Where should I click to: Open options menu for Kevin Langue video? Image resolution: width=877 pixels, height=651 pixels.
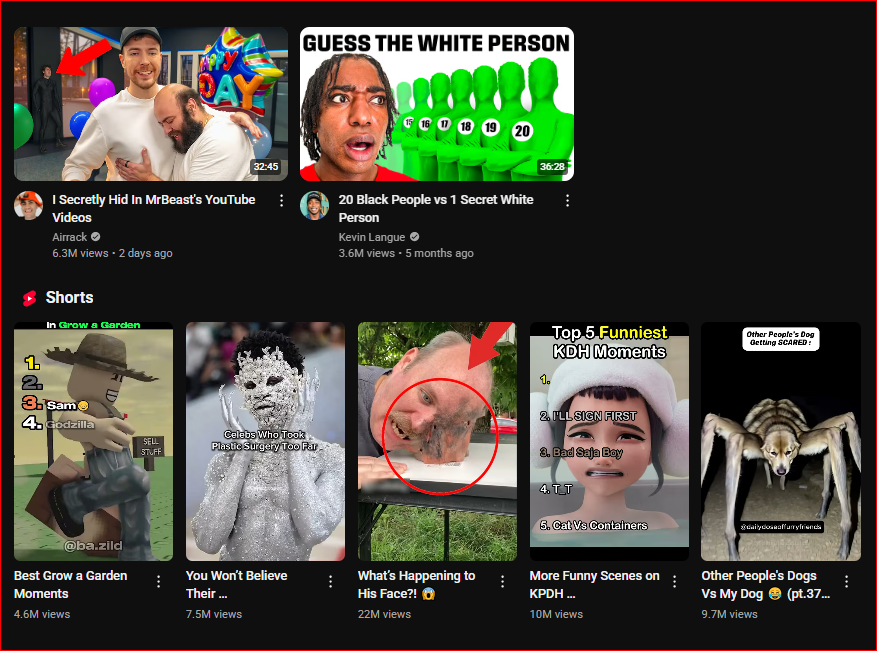[x=567, y=201]
